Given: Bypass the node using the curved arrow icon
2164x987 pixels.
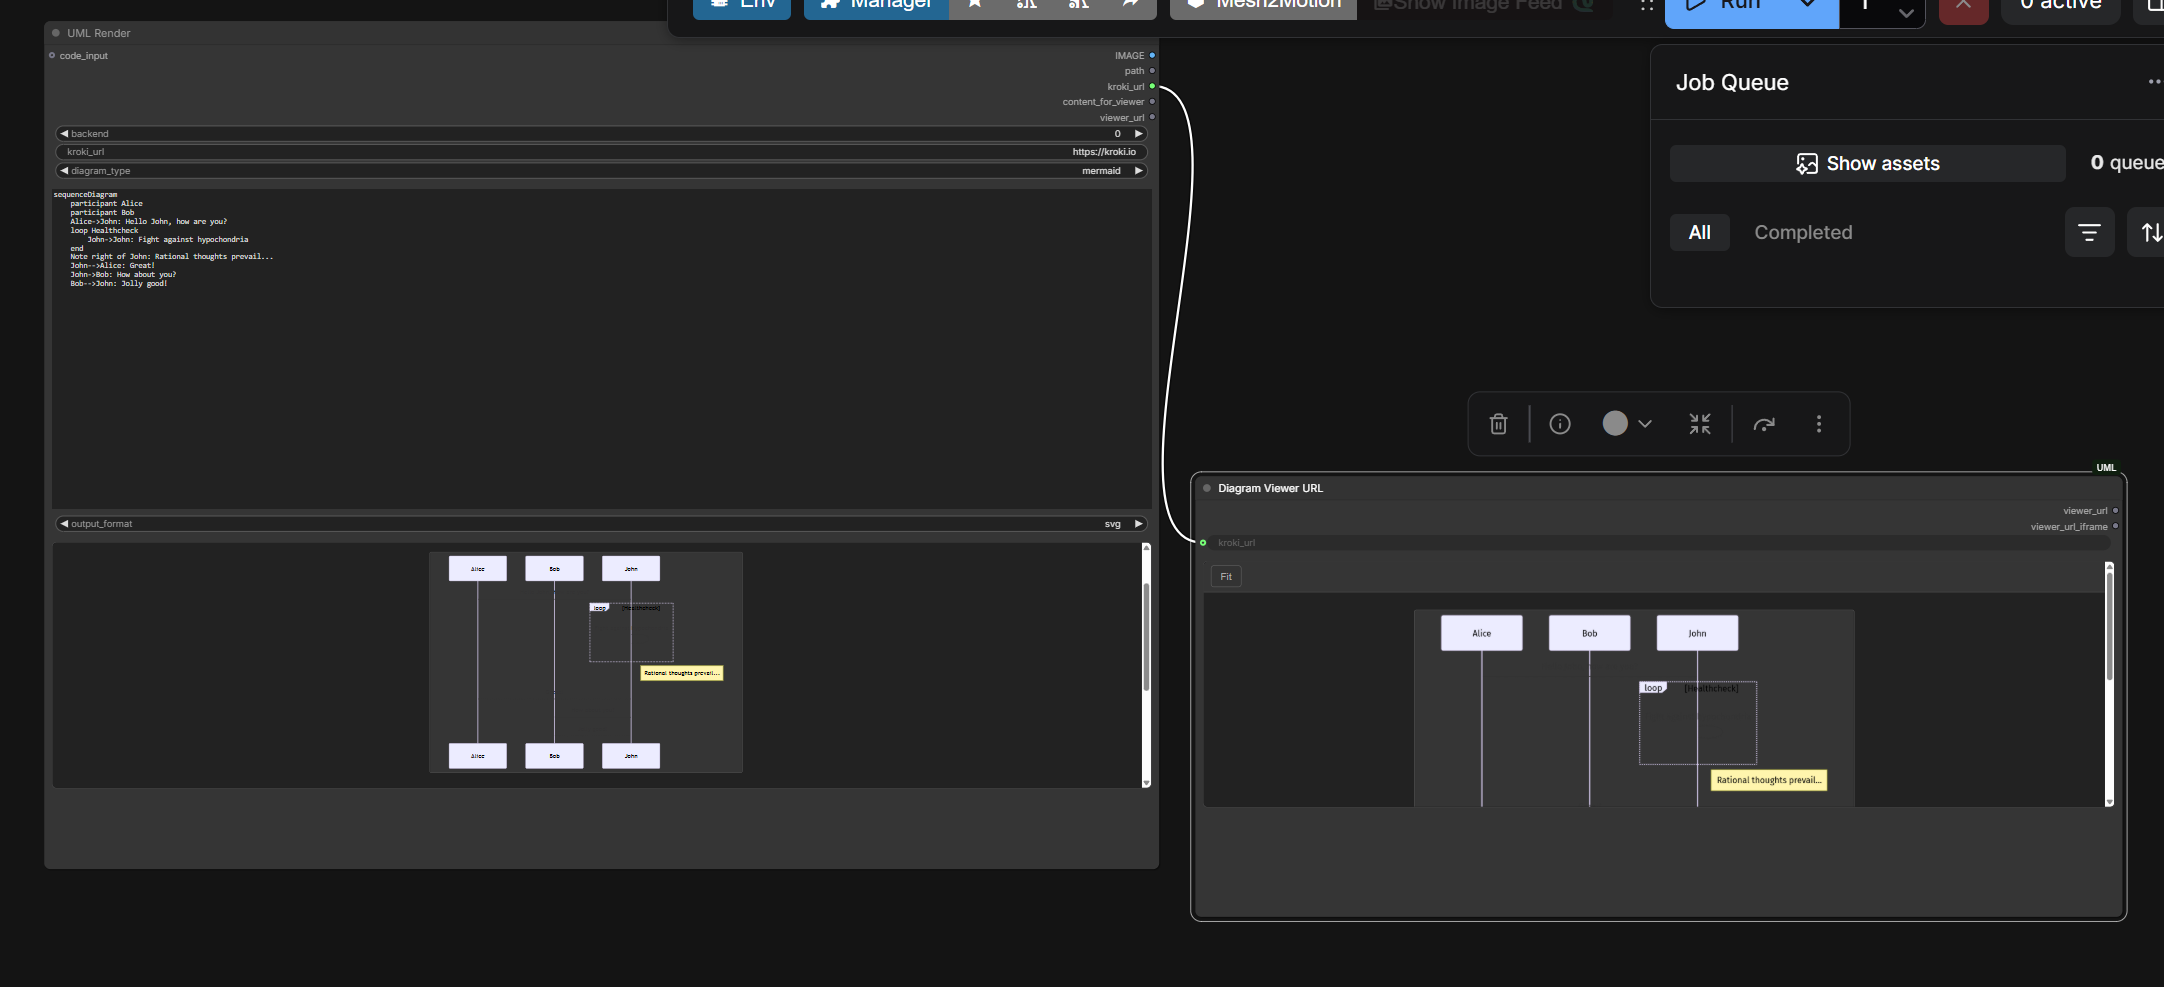Looking at the screenshot, I should 1764,424.
